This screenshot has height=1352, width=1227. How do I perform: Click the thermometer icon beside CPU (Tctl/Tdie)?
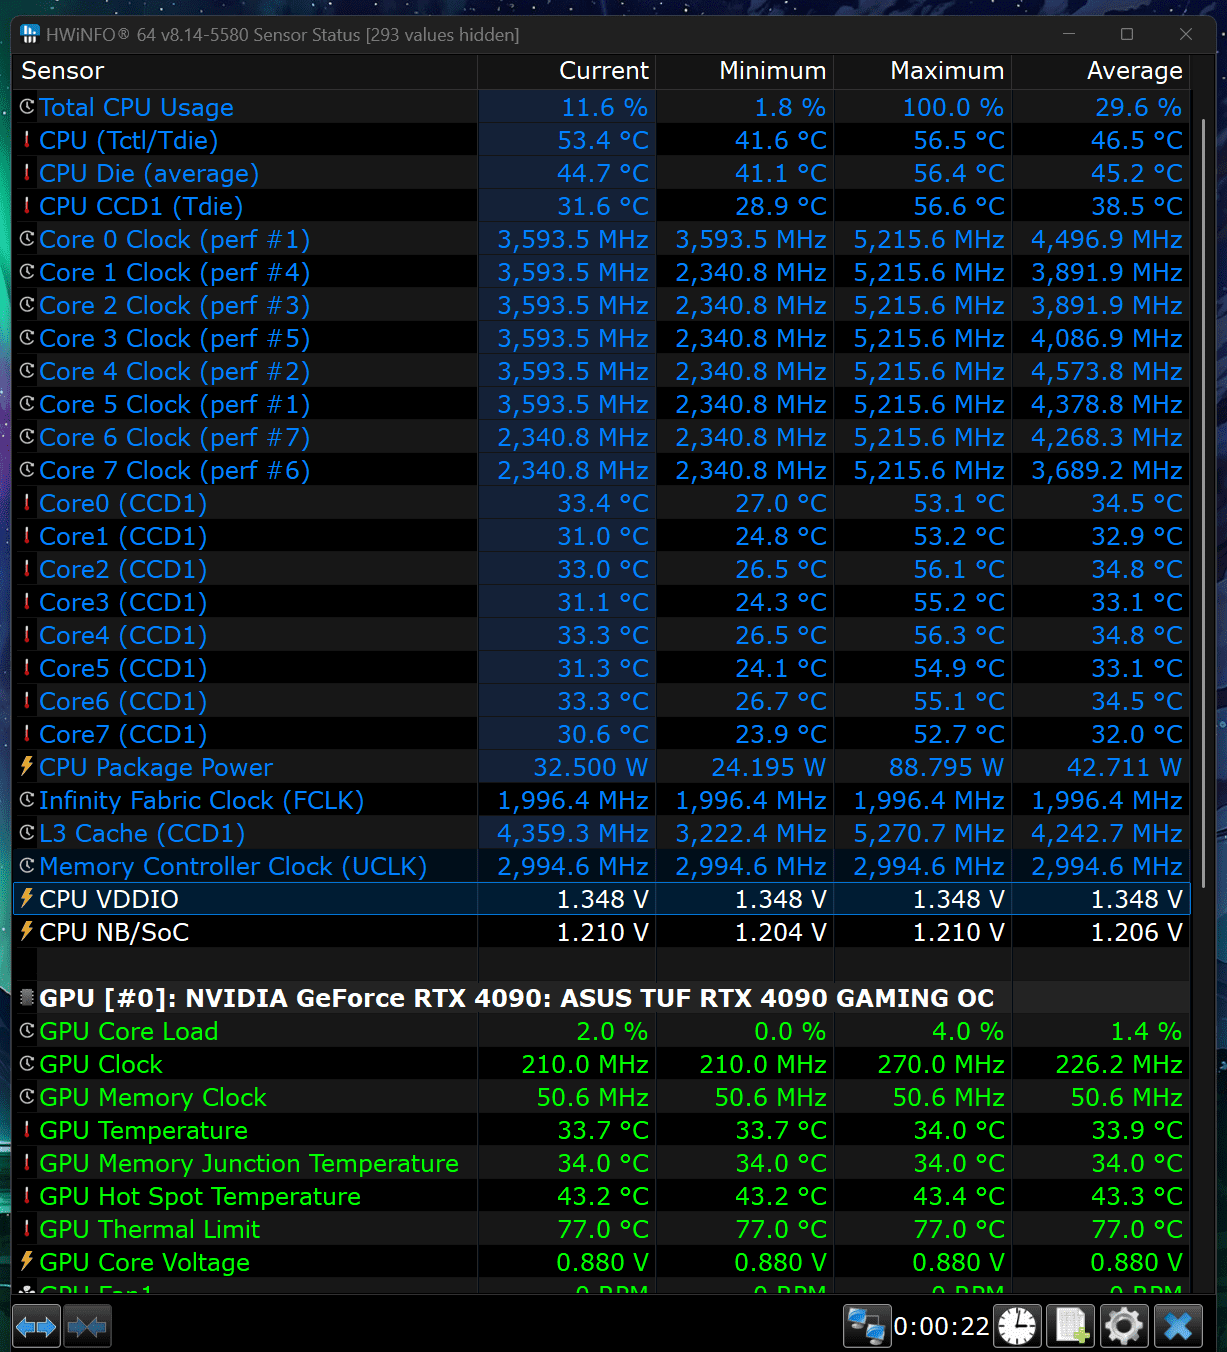pyautogui.click(x=27, y=139)
